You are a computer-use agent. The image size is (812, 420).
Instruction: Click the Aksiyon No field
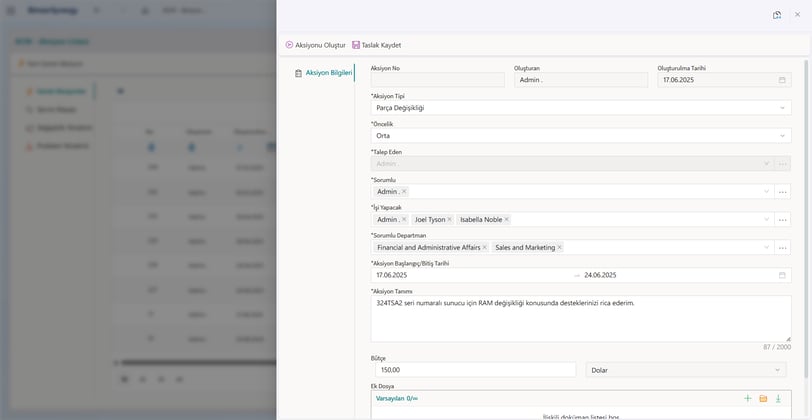438,80
